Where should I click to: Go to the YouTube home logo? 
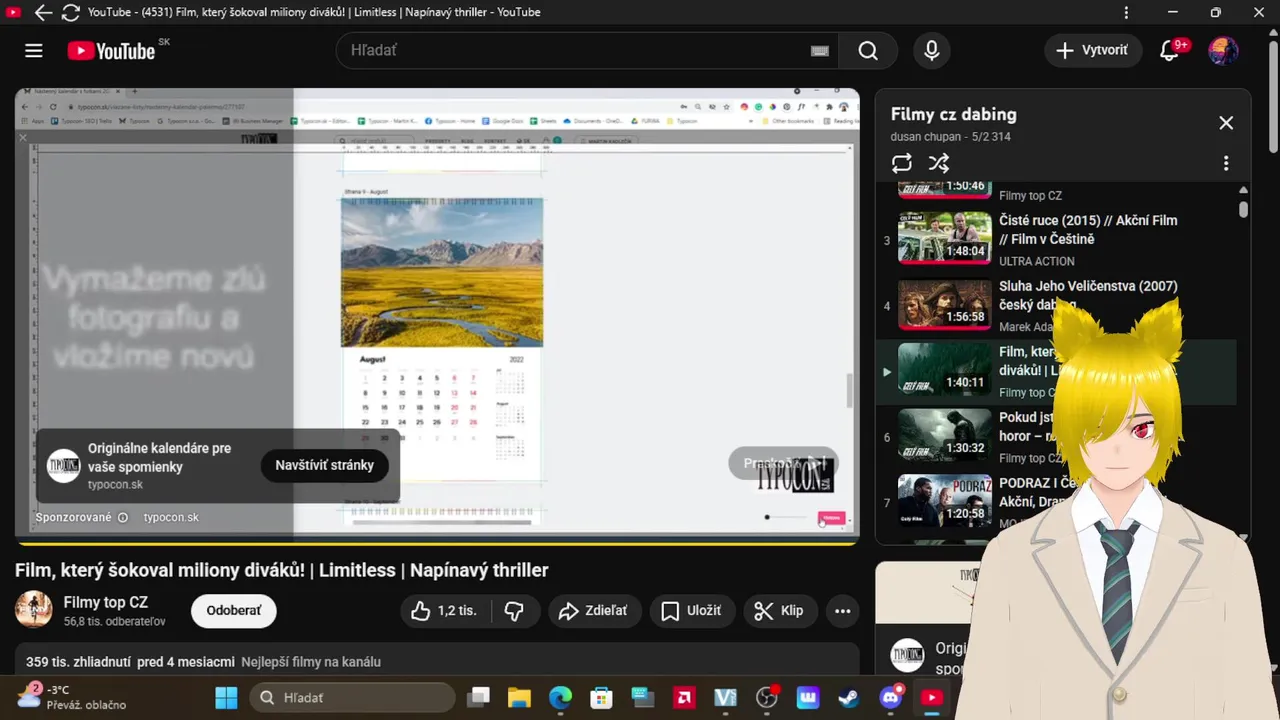pos(111,51)
